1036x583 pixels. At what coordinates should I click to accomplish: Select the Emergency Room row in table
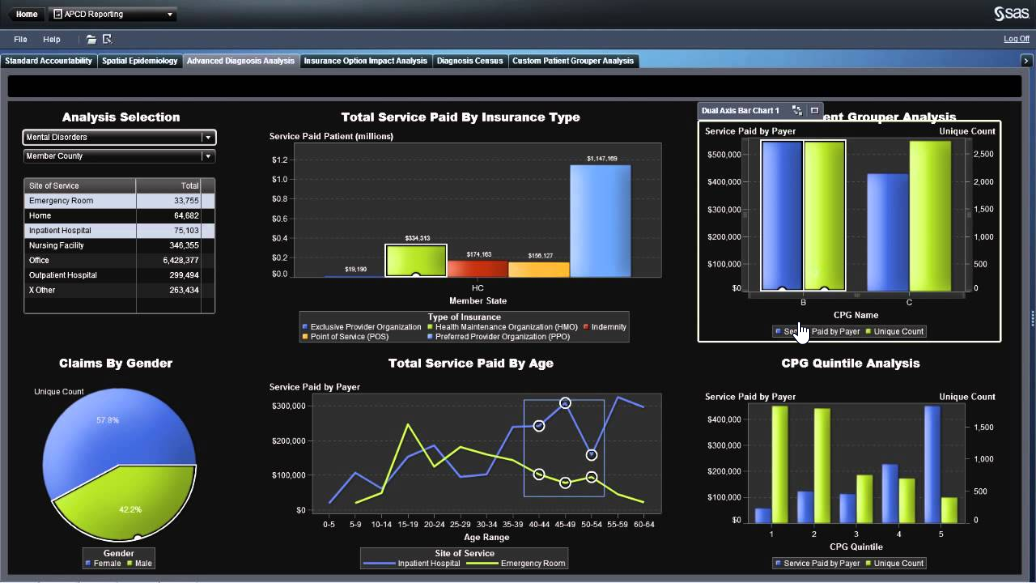point(118,200)
